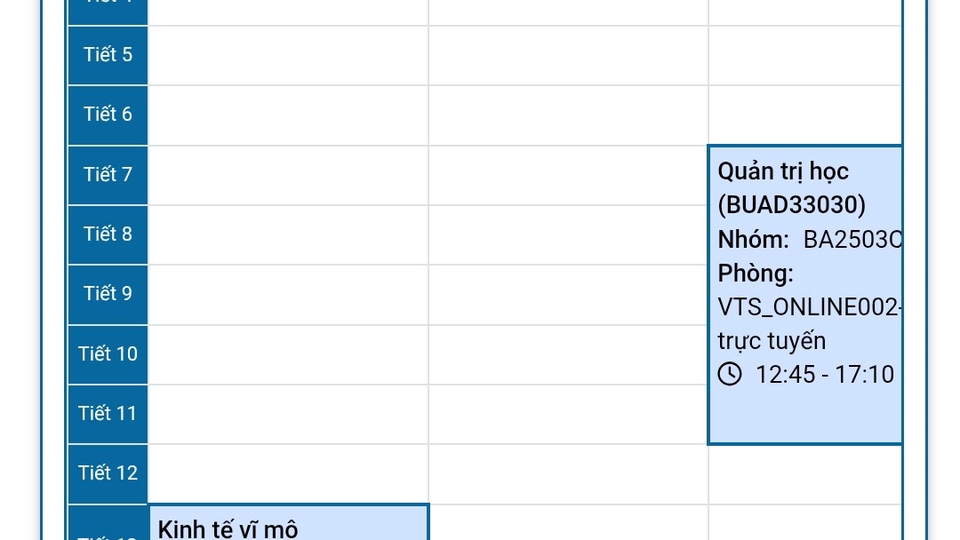Image resolution: width=960 pixels, height=540 pixels.
Task: Click the clock icon in Quản trị học card
Action: tap(730, 374)
